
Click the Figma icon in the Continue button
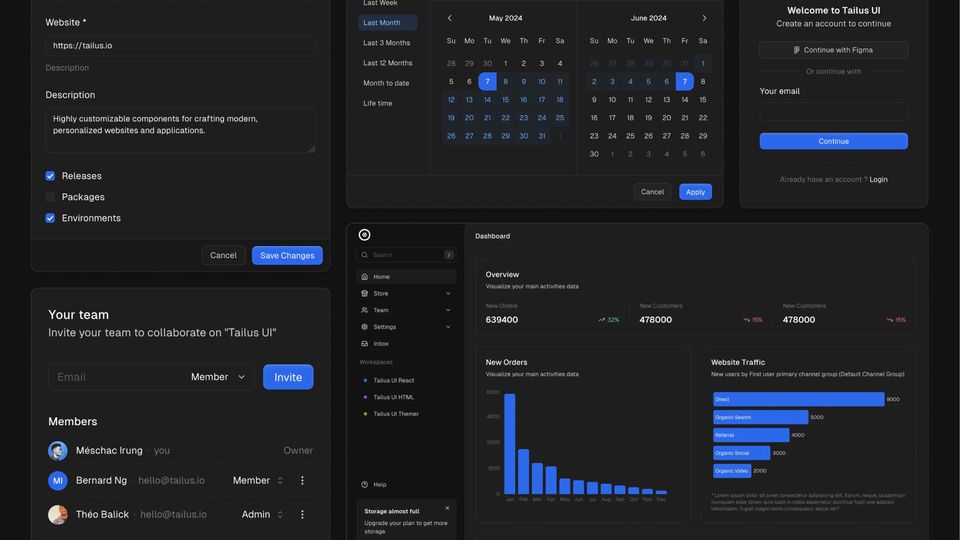[797, 50]
